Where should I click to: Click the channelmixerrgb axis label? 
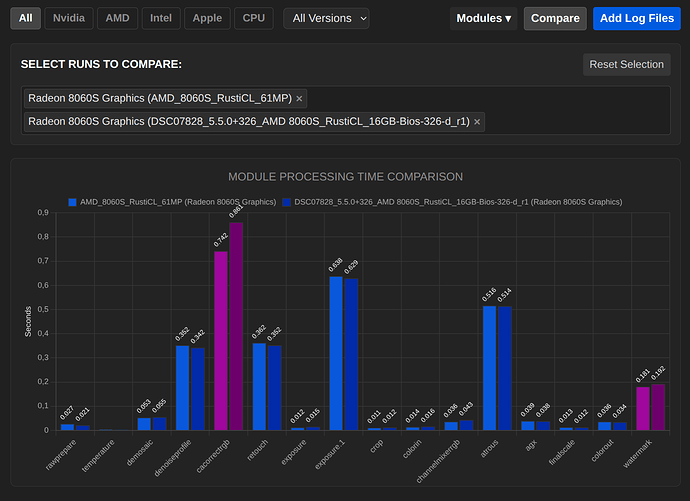tap(438, 461)
